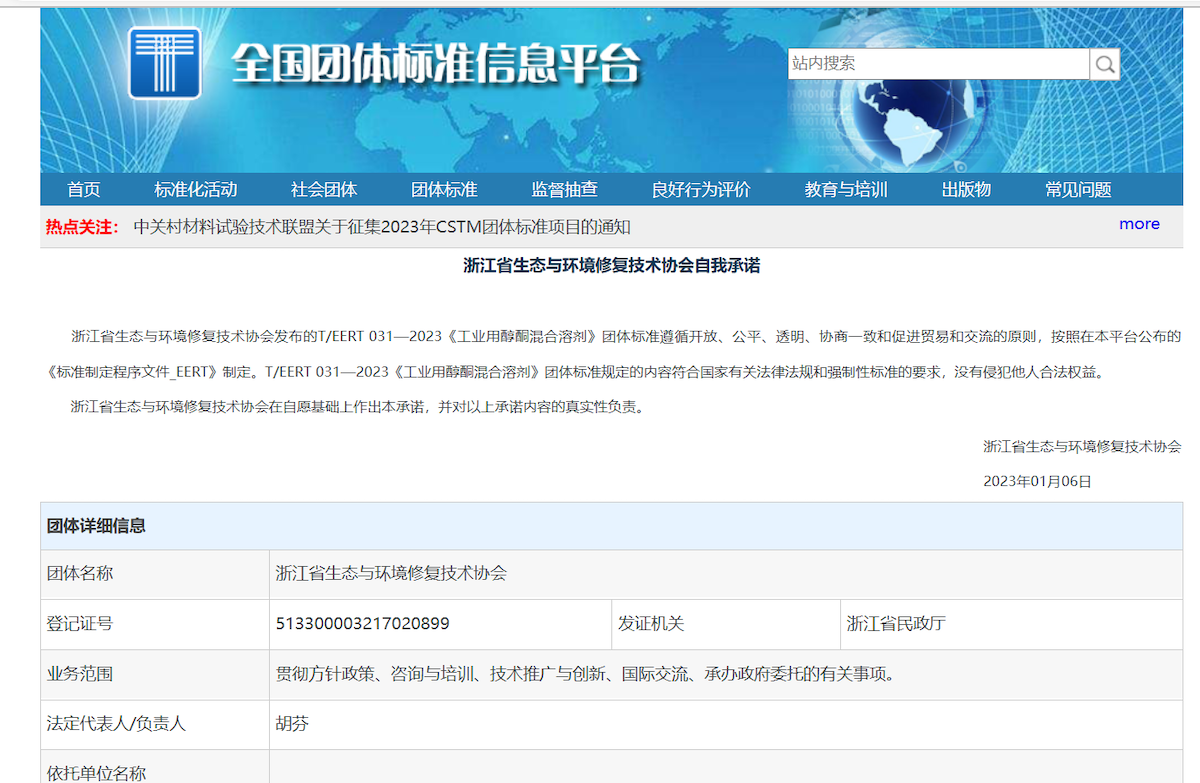The image size is (1200, 783).
Task: Click the 热点关注 label
Action: coord(82,227)
